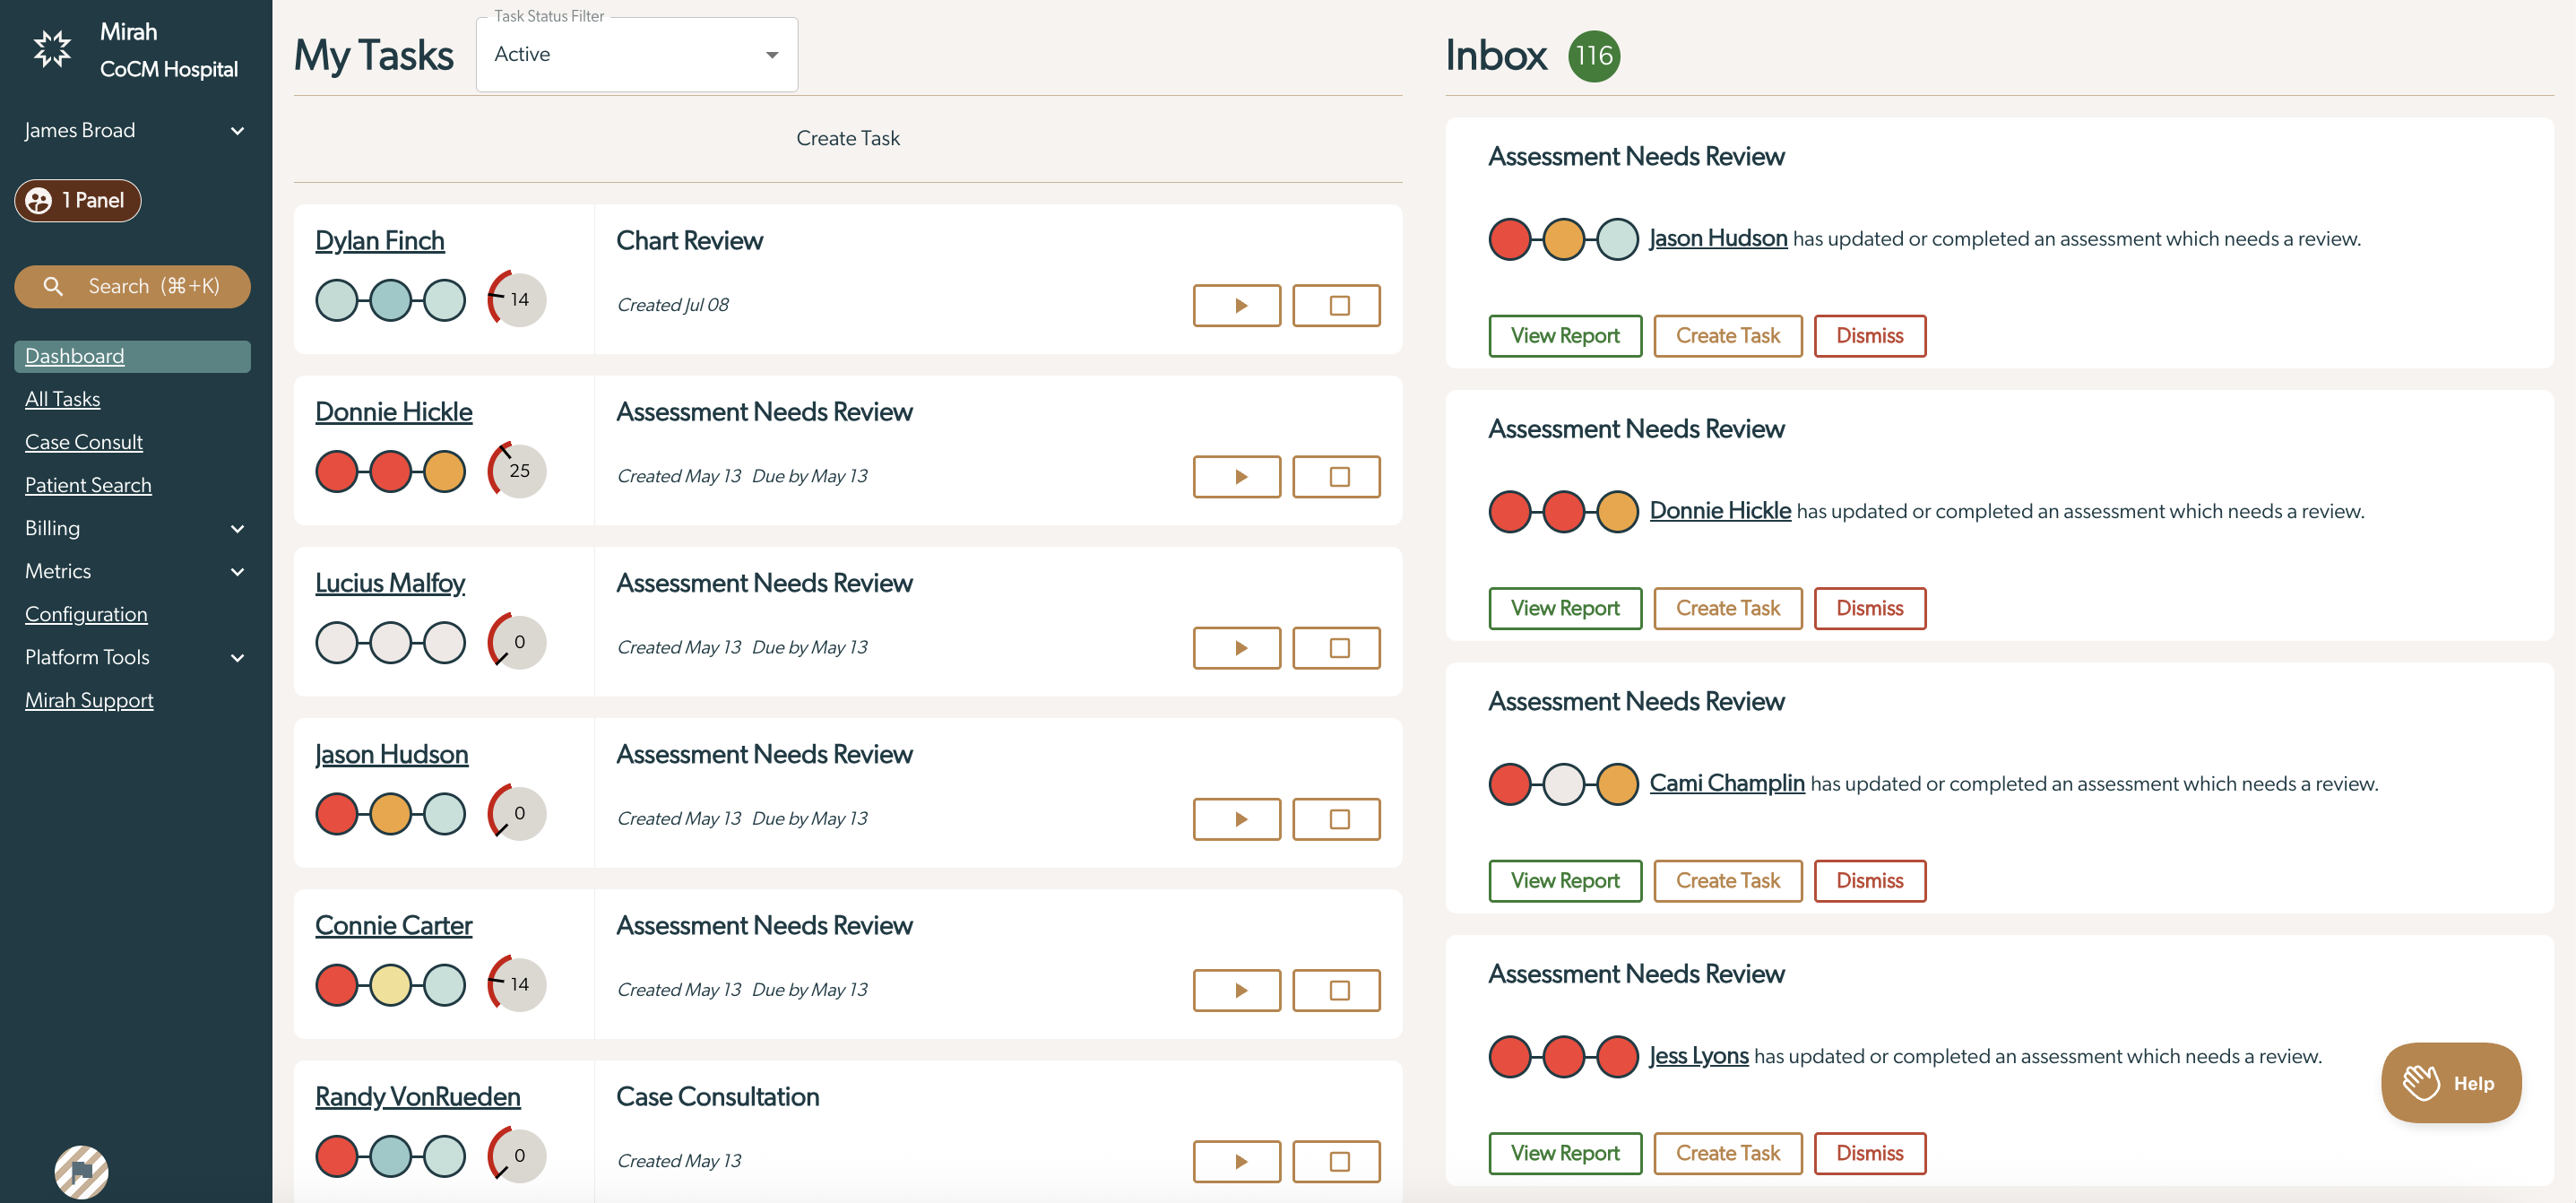Click the search magnifier icon
Viewport: 2576px width, 1203px height.
(53, 287)
